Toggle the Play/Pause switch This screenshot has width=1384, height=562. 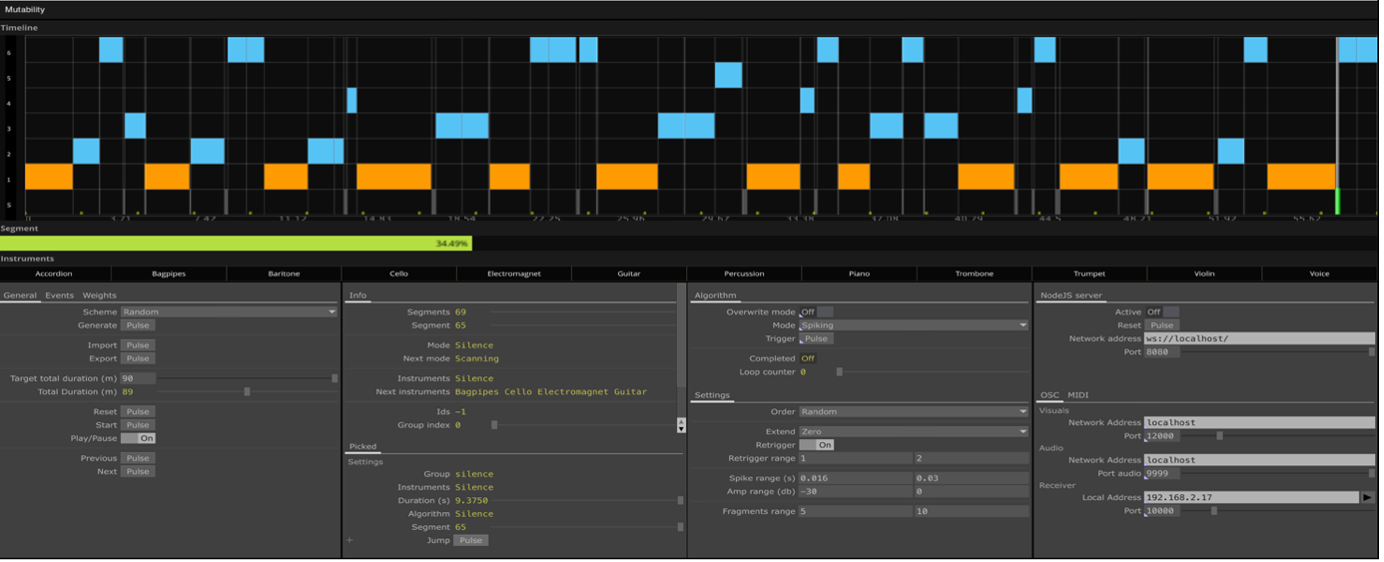(138, 438)
